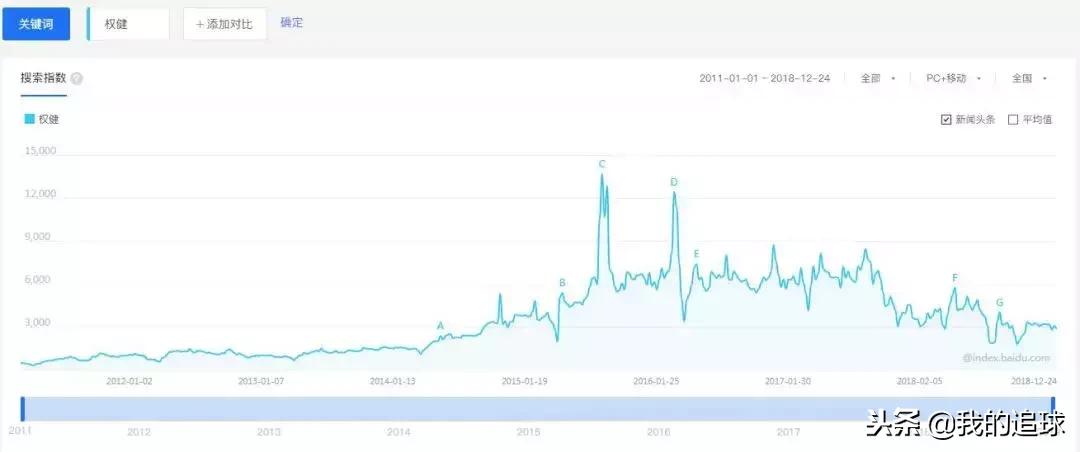This screenshot has height=452, width=1080.
Task: Click news marker F on the chart
Action: coord(955,278)
